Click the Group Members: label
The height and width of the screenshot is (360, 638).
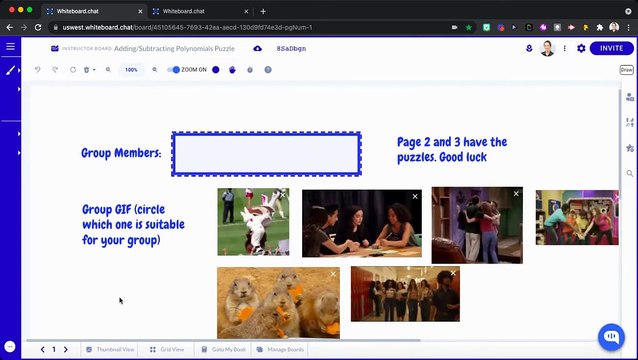coord(121,153)
